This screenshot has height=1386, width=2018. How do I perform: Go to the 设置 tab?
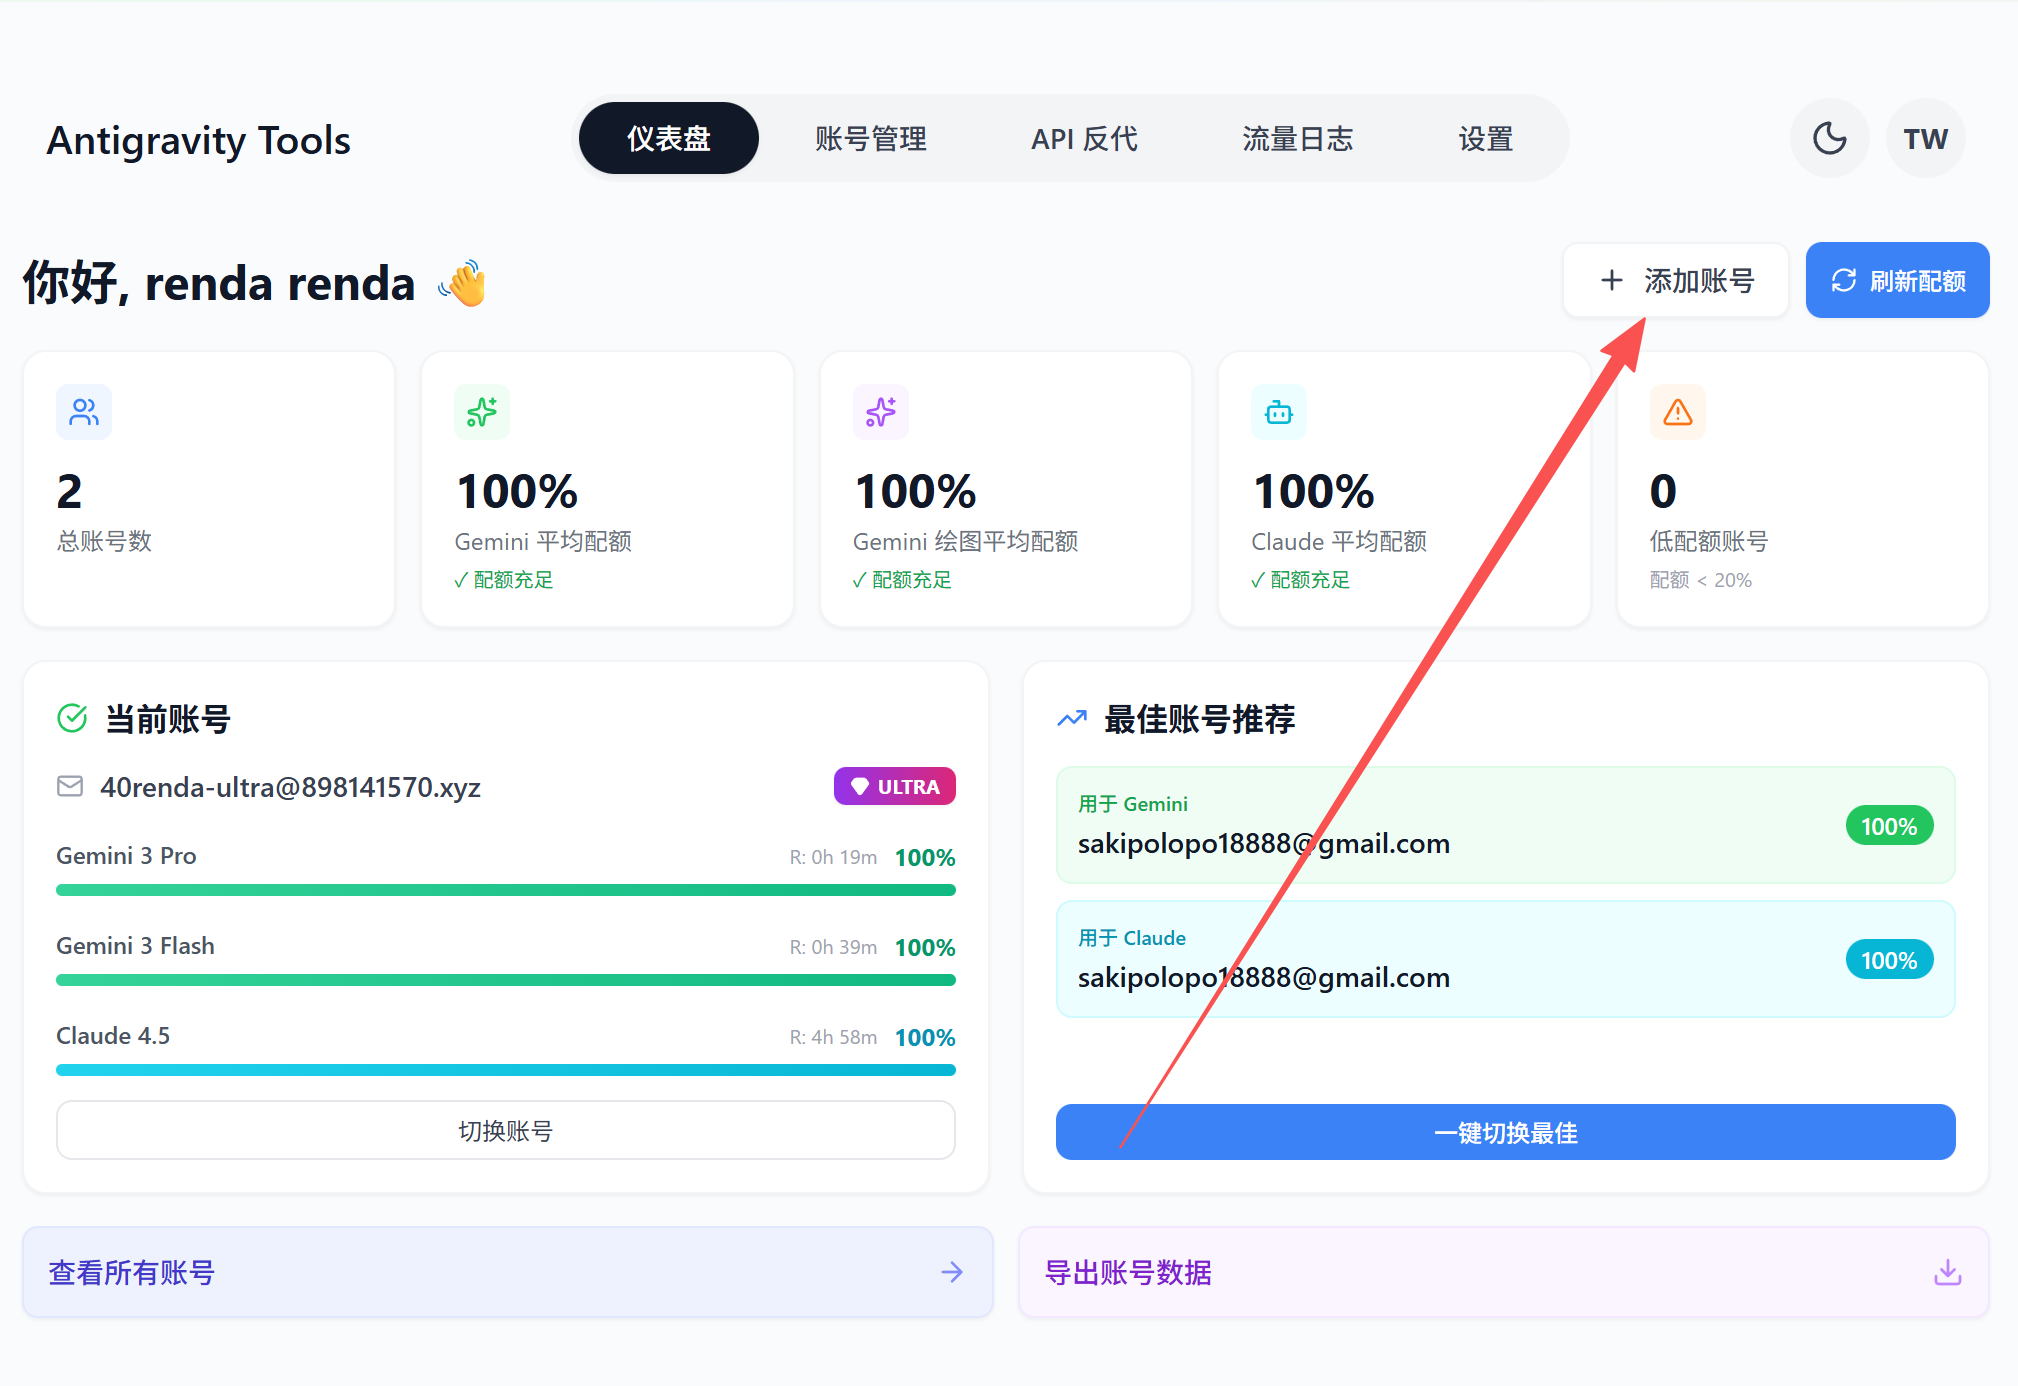coord(1485,138)
